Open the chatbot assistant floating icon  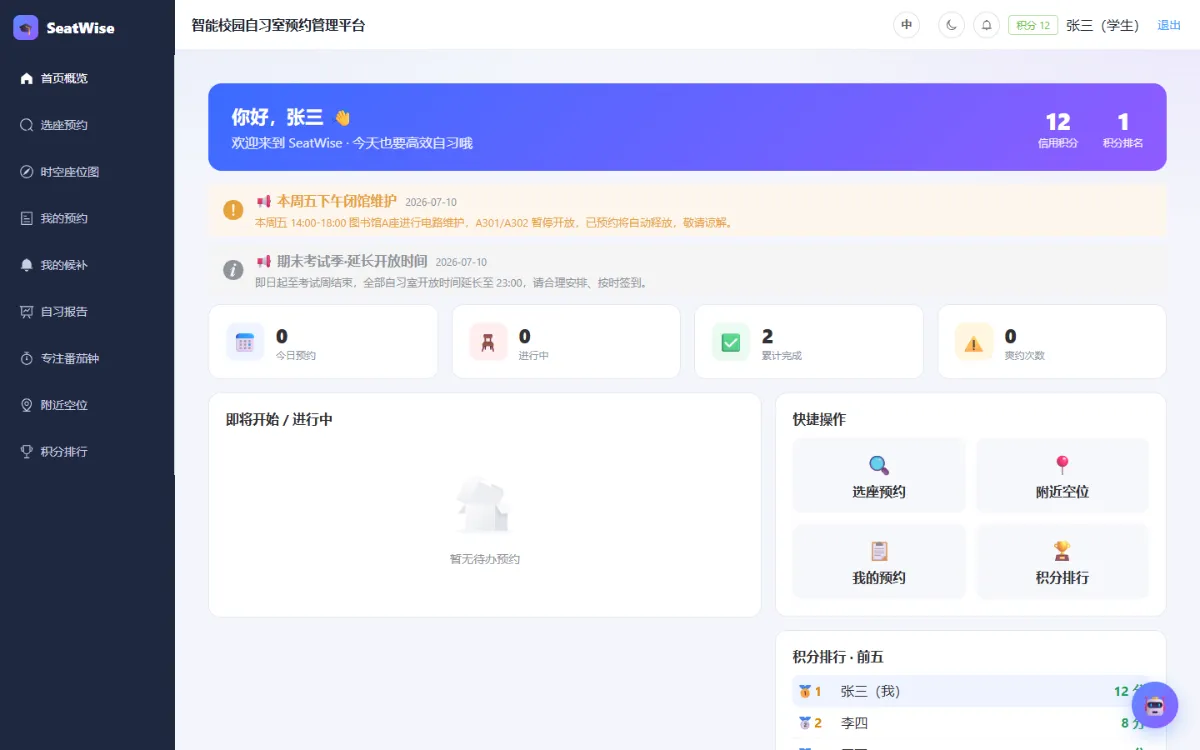point(1155,705)
